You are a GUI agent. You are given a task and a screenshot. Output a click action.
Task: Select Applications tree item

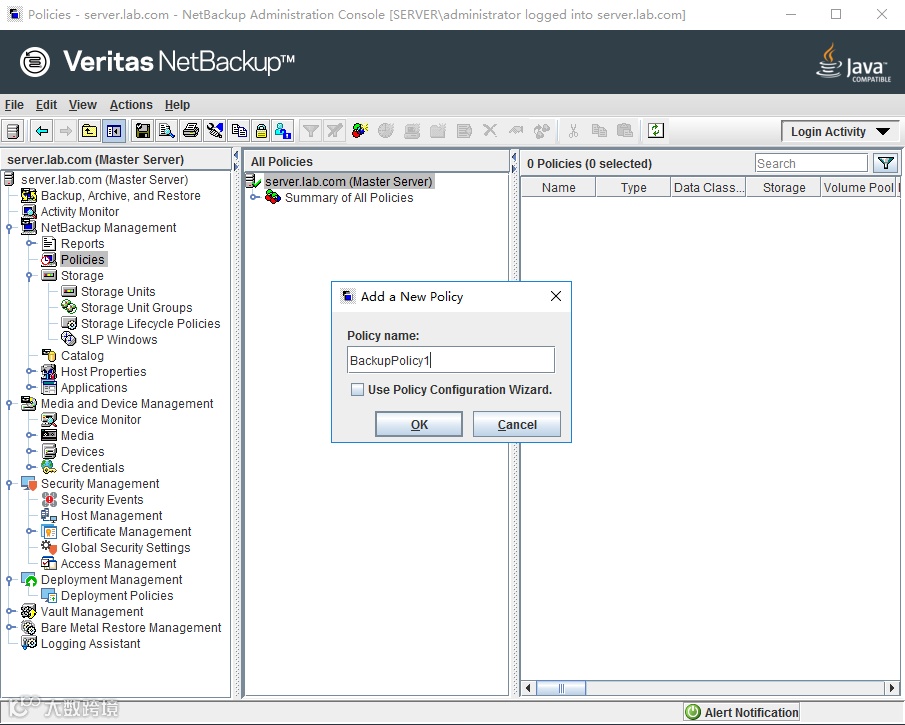point(94,388)
